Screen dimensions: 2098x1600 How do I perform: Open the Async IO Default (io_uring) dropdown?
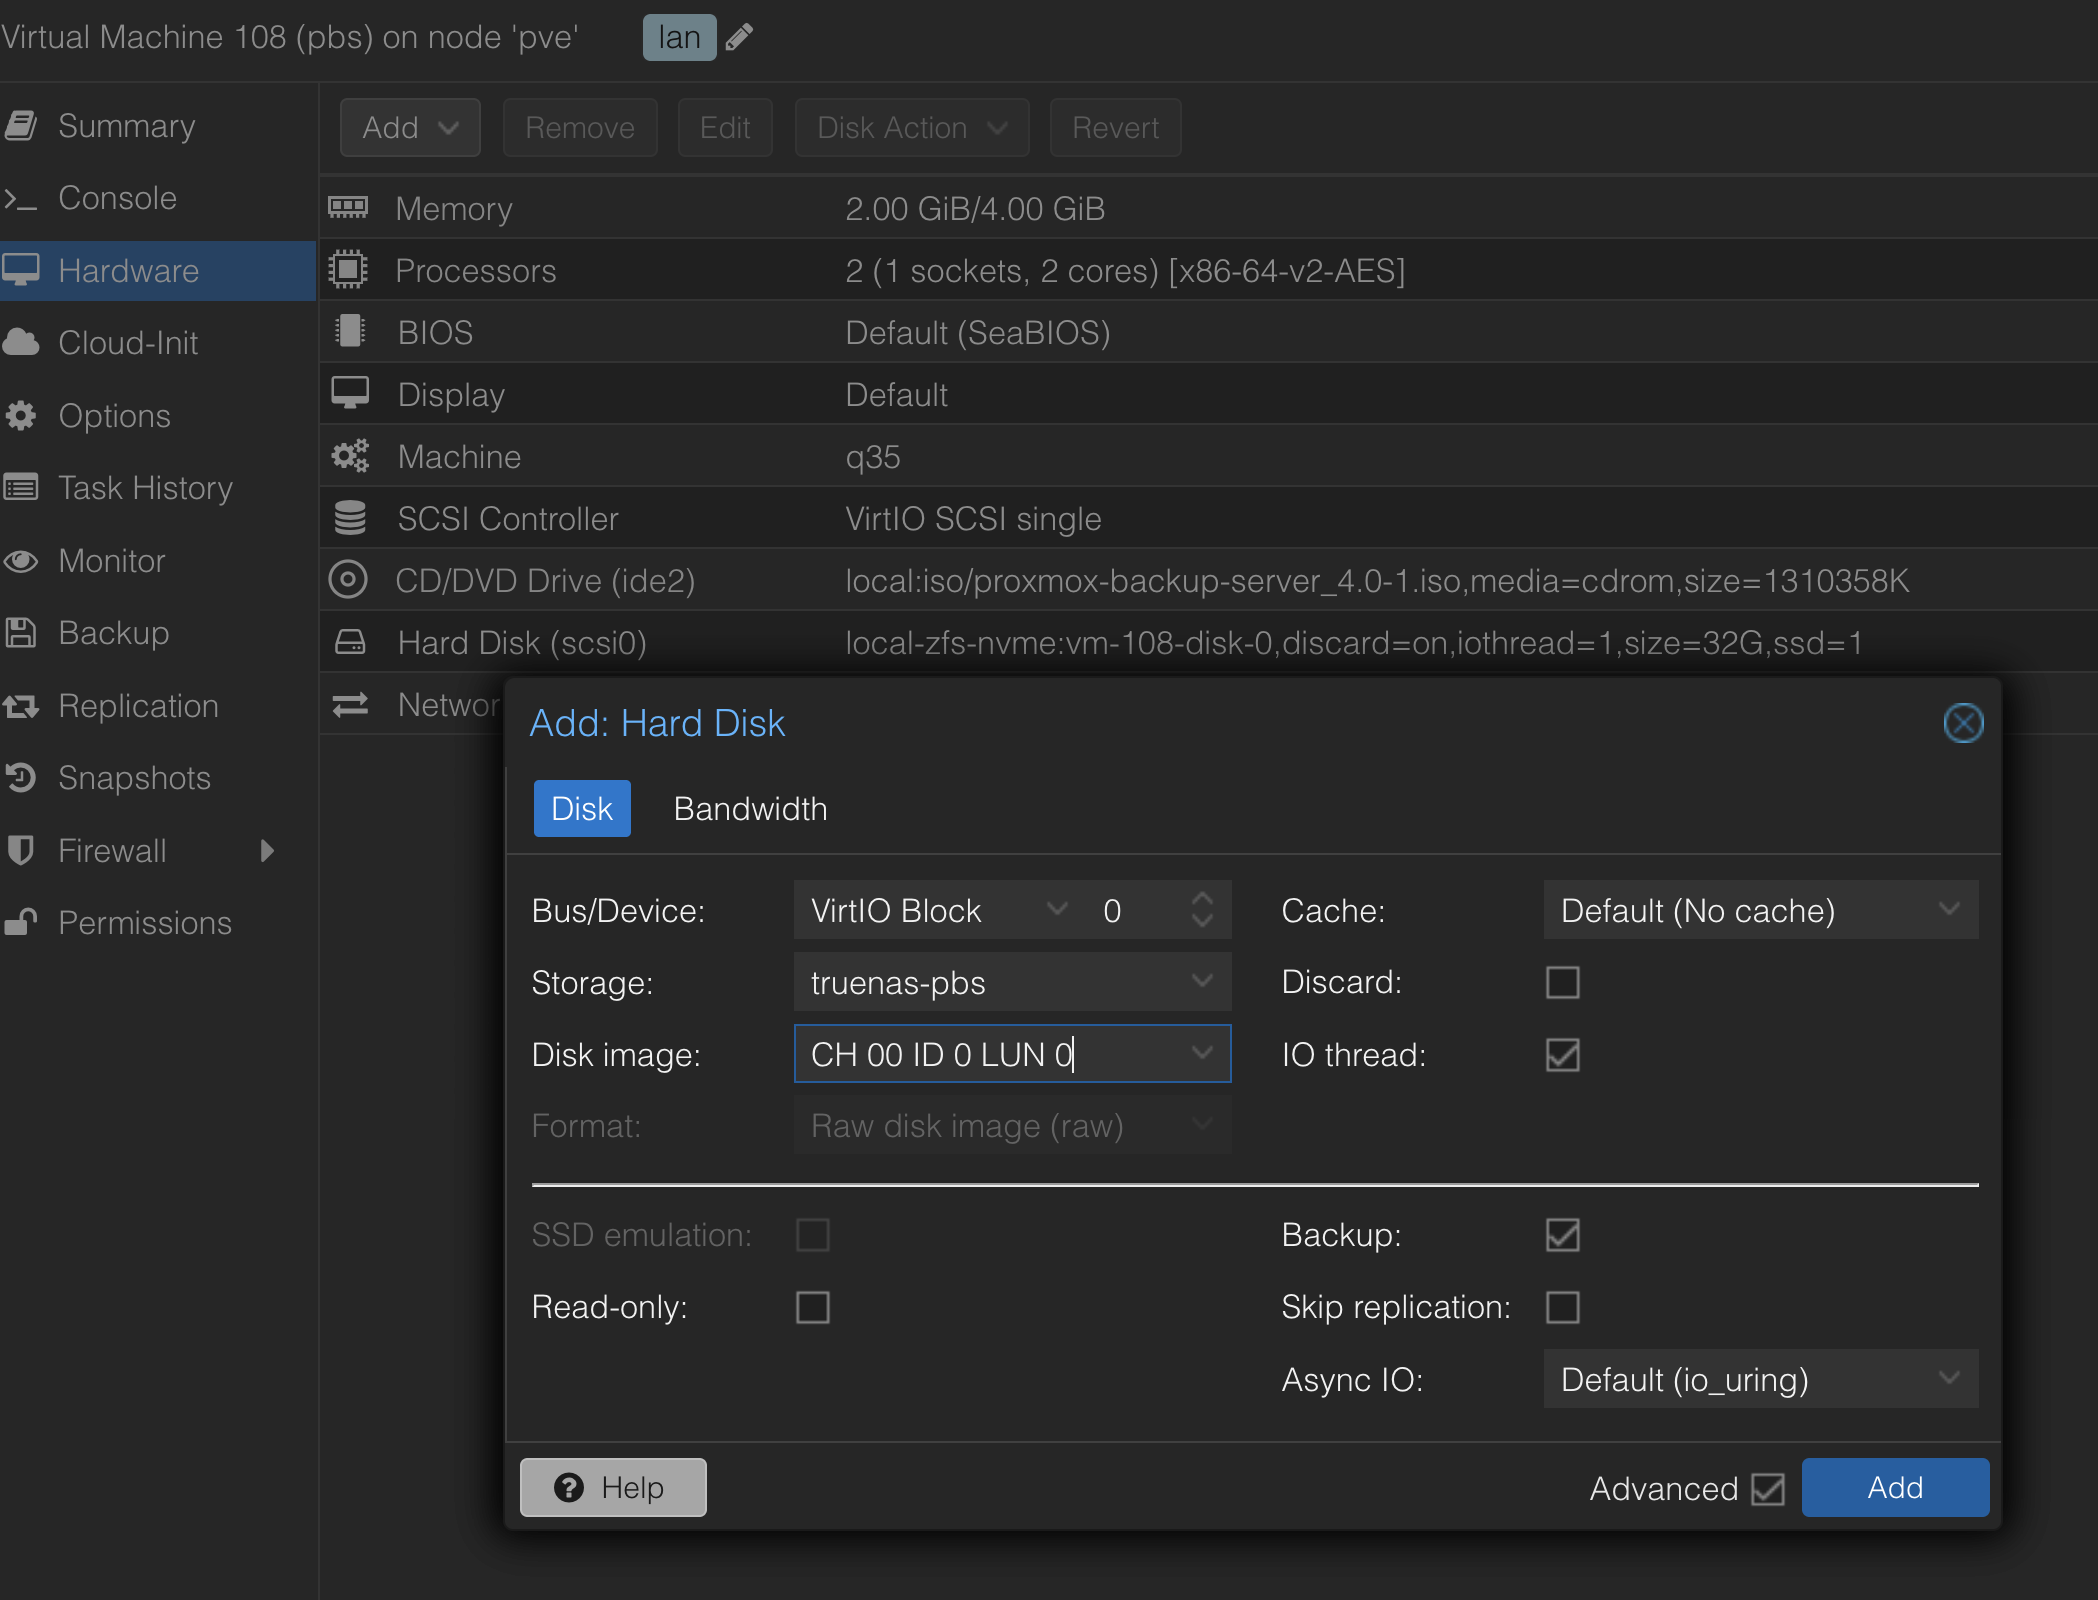coord(1948,1379)
